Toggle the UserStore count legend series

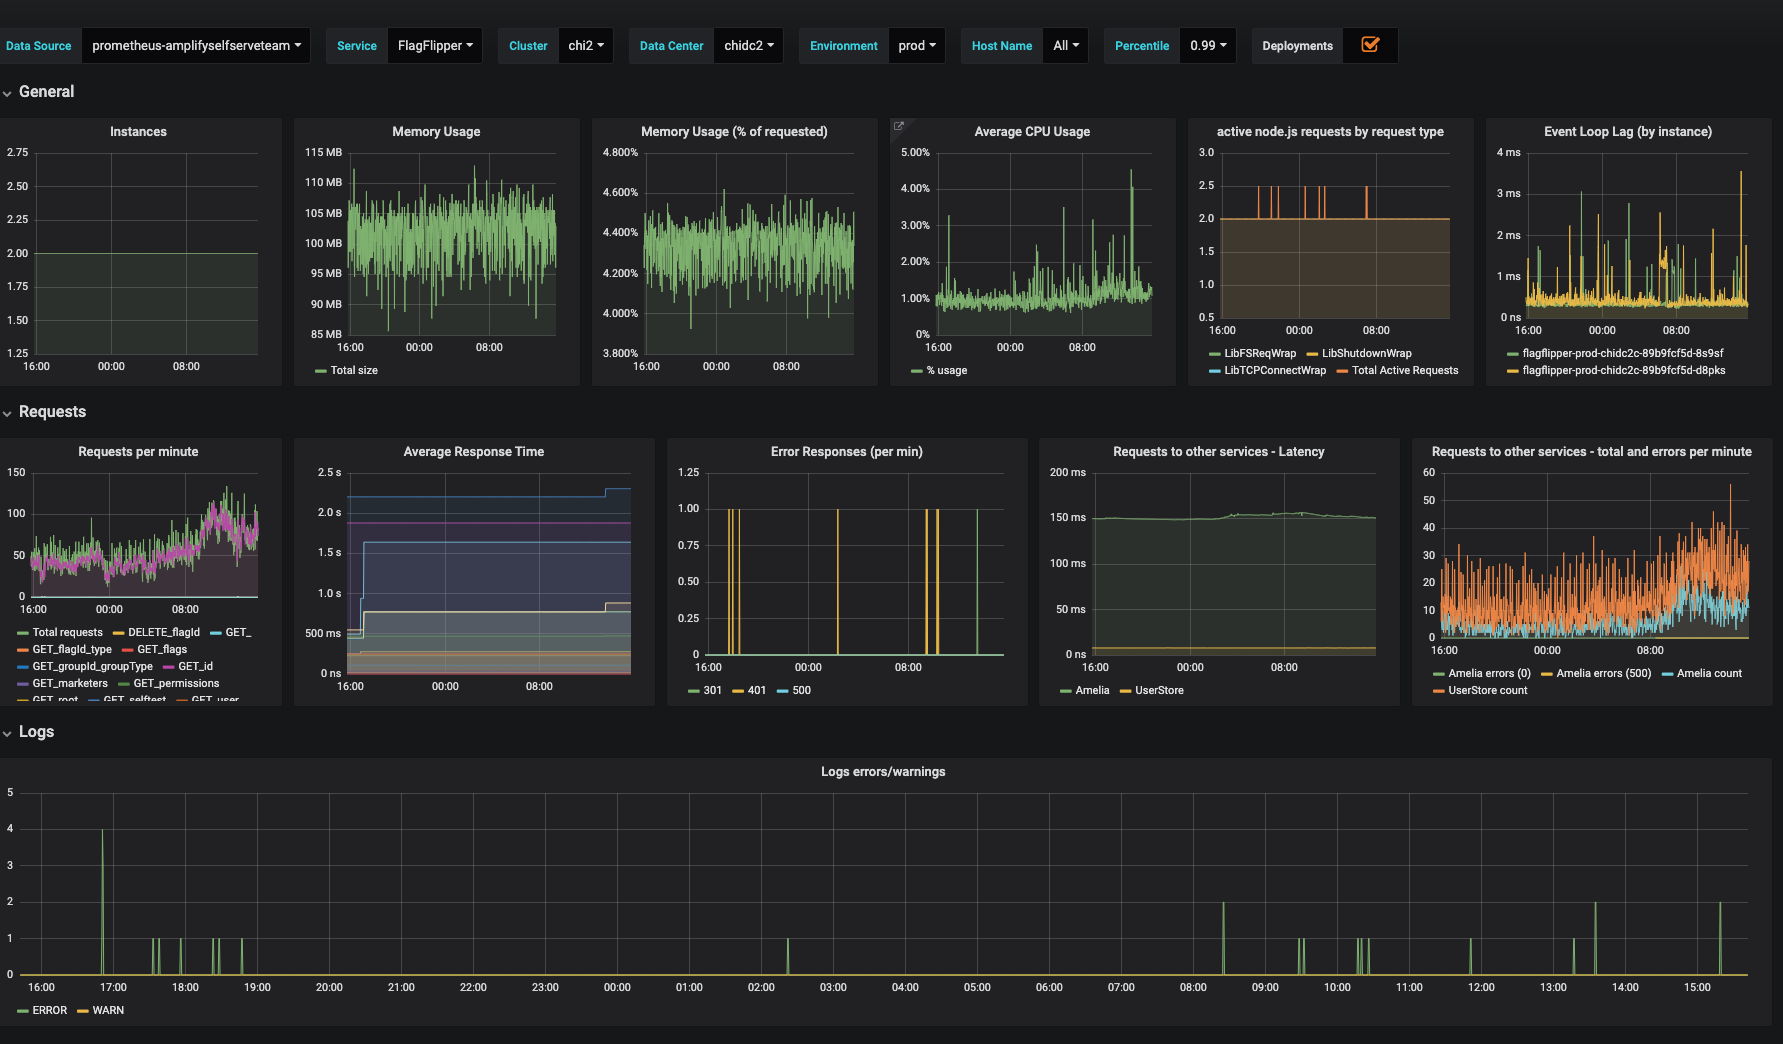click(1488, 691)
